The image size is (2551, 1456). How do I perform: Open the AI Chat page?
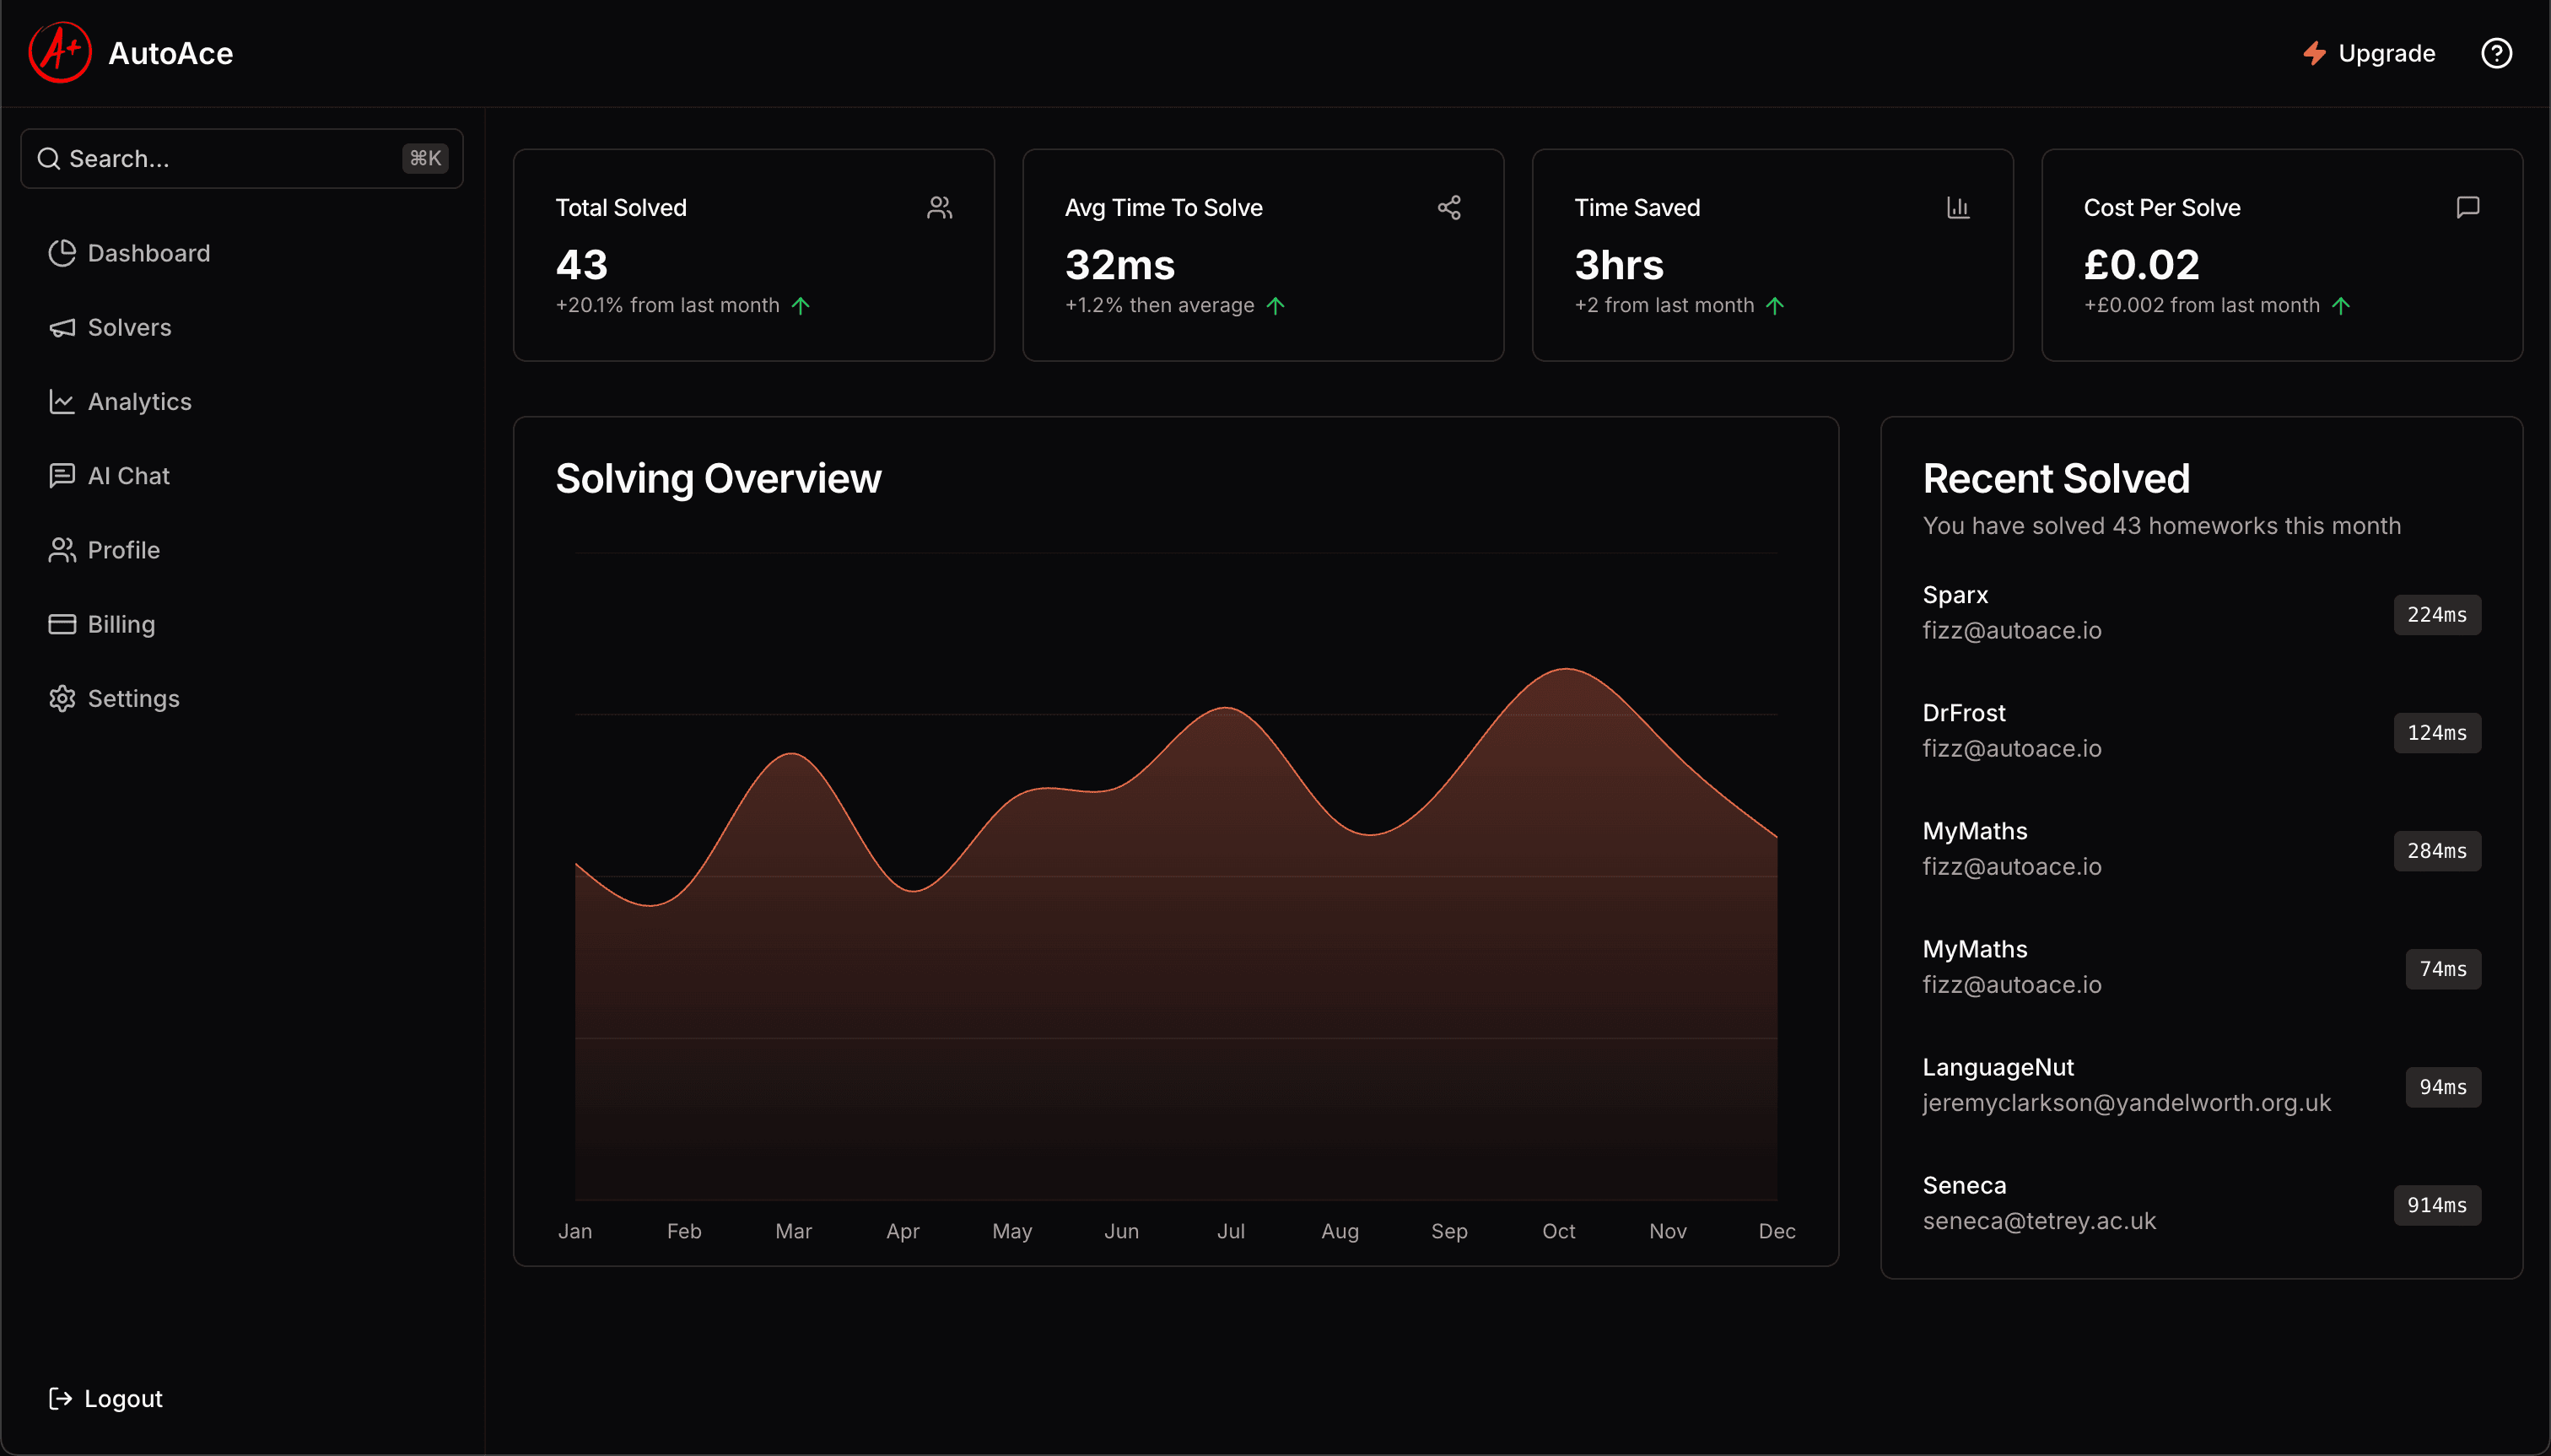[x=128, y=475]
